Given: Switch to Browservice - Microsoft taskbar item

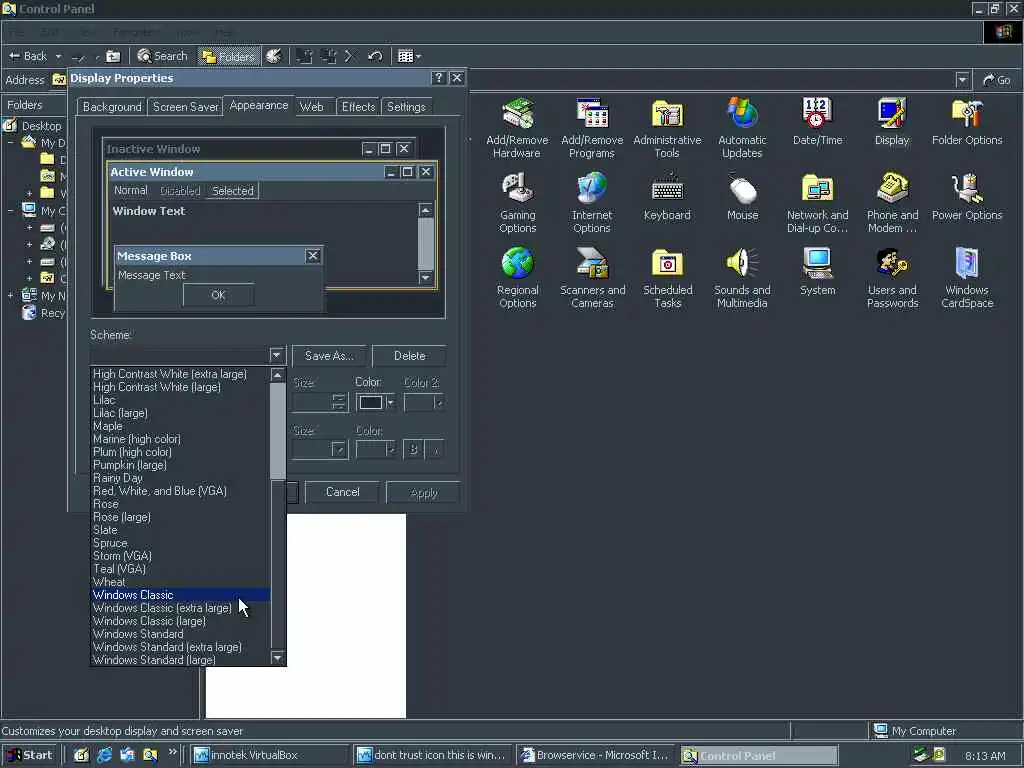Looking at the screenshot, I should tap(595, 755).
